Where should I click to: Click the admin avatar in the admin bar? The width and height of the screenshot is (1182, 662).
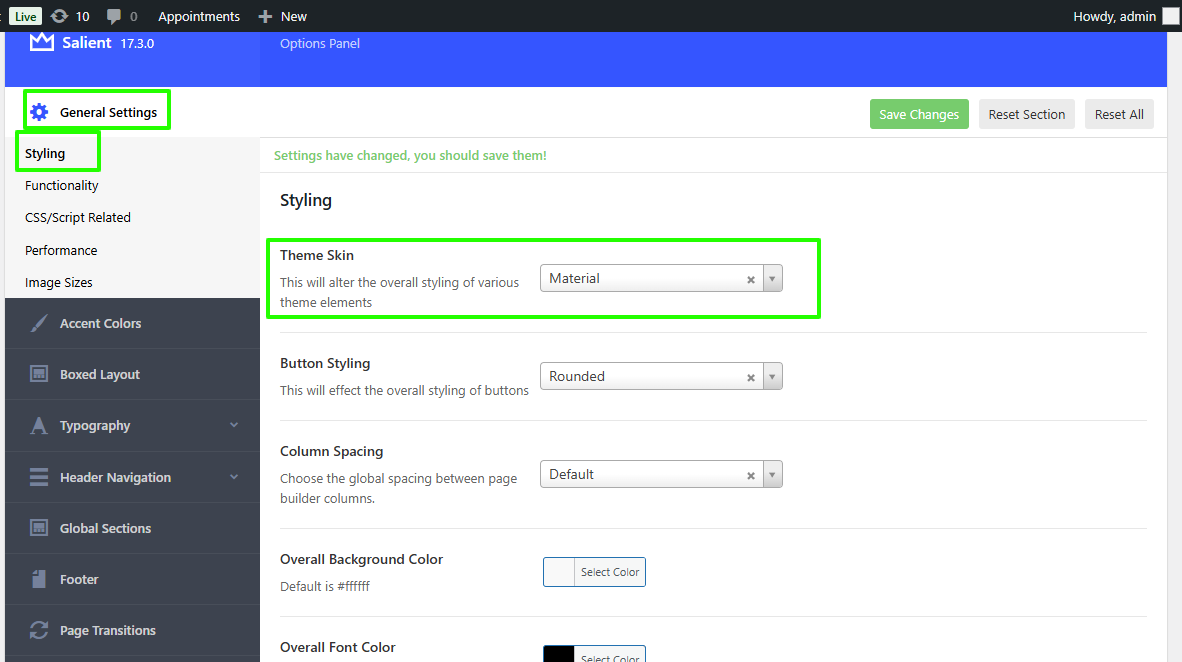pyautogui.click(x=1171, y=17)
